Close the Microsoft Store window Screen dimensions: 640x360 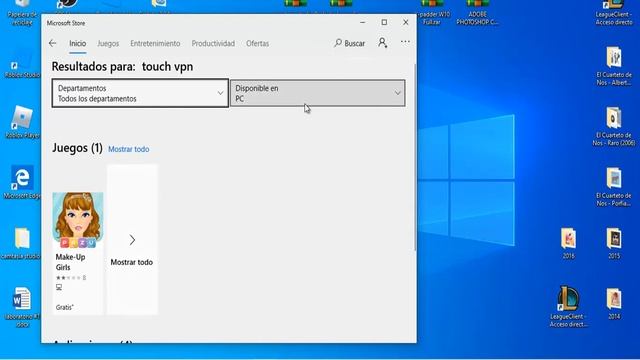pyautogui.click(x=406, y=22)
